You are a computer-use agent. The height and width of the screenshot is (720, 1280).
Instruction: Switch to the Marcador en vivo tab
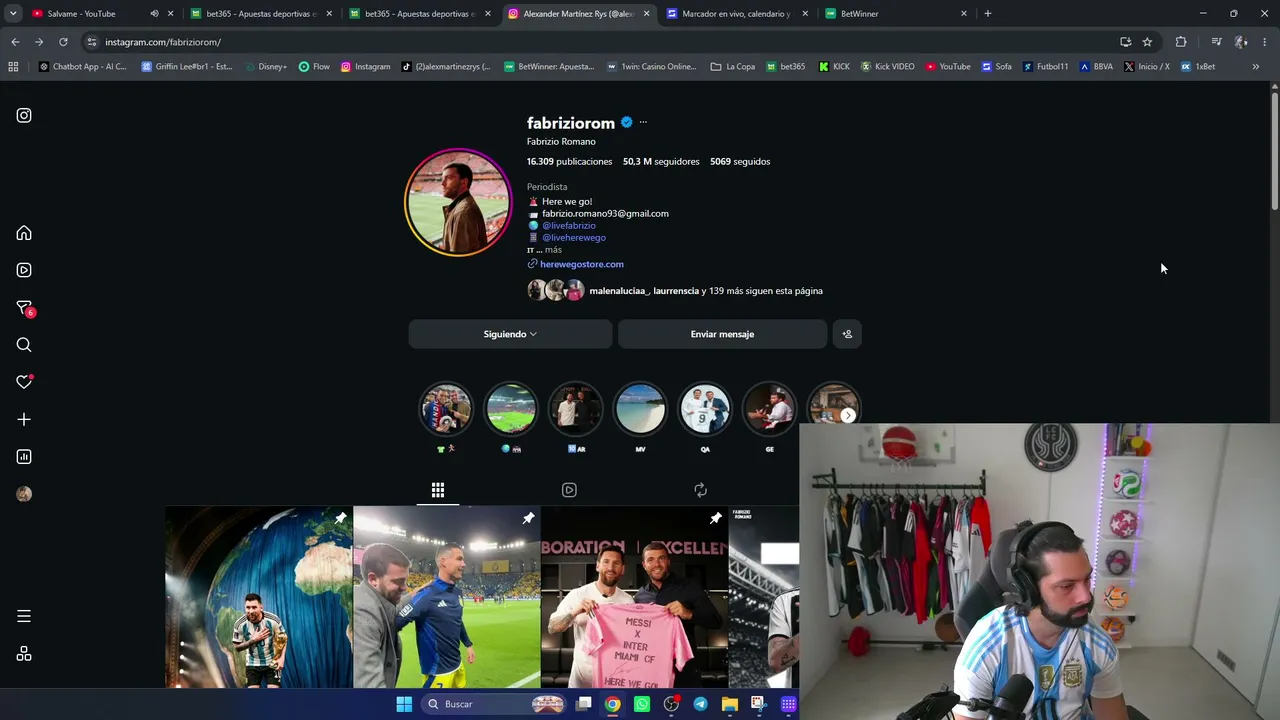[x=738, y=14]
